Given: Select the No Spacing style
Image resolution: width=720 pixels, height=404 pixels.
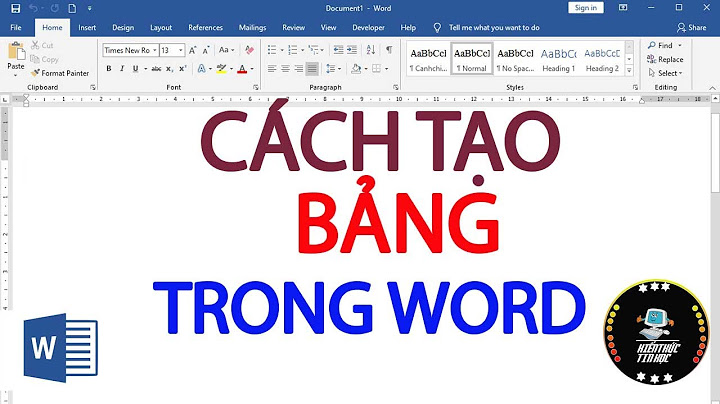Looking at the screenshot, I should click(516, 60).
